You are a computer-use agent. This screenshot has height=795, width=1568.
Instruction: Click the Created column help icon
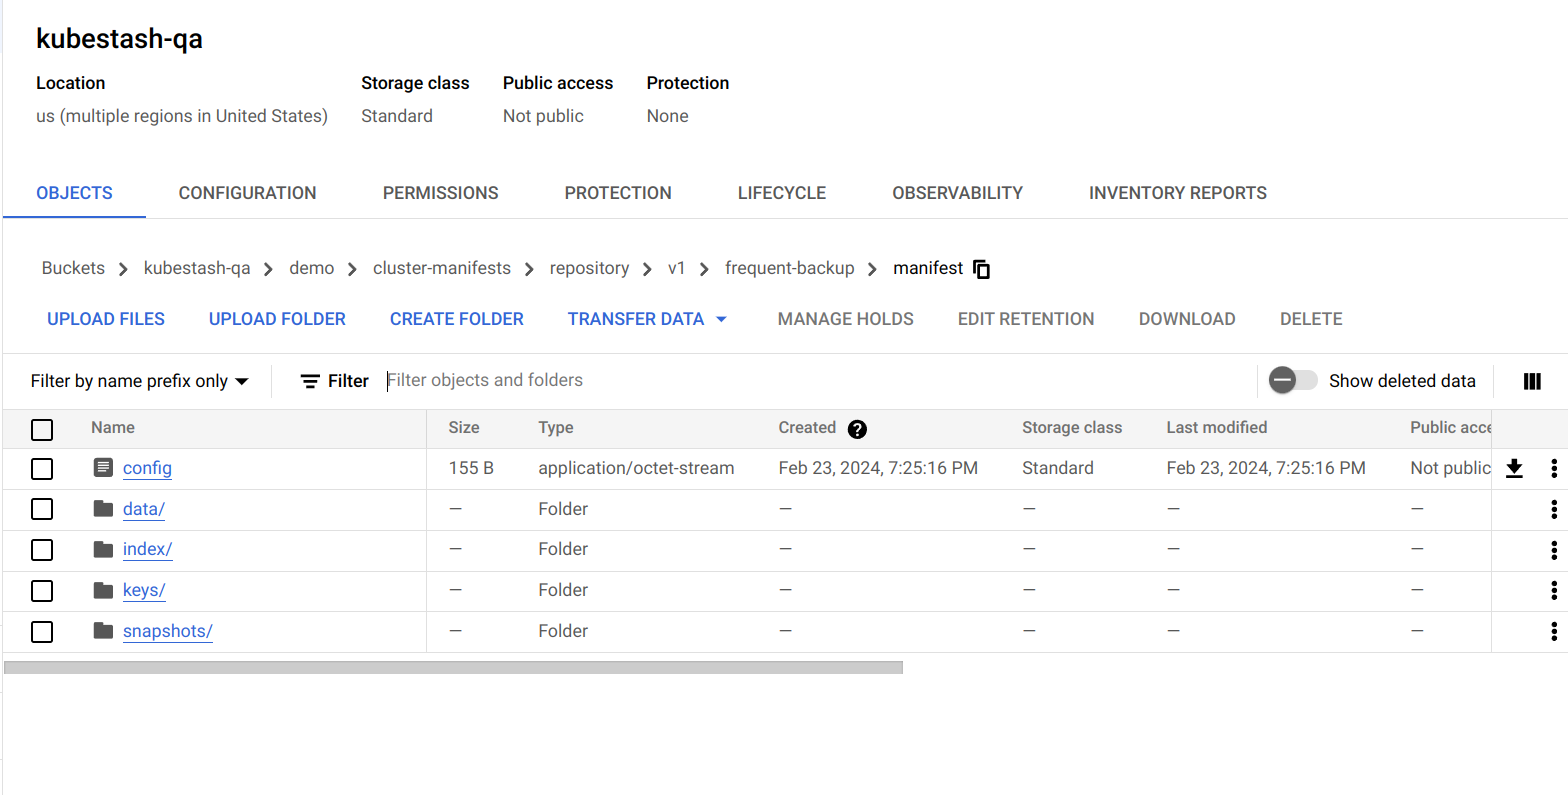[x=857, y=429]
